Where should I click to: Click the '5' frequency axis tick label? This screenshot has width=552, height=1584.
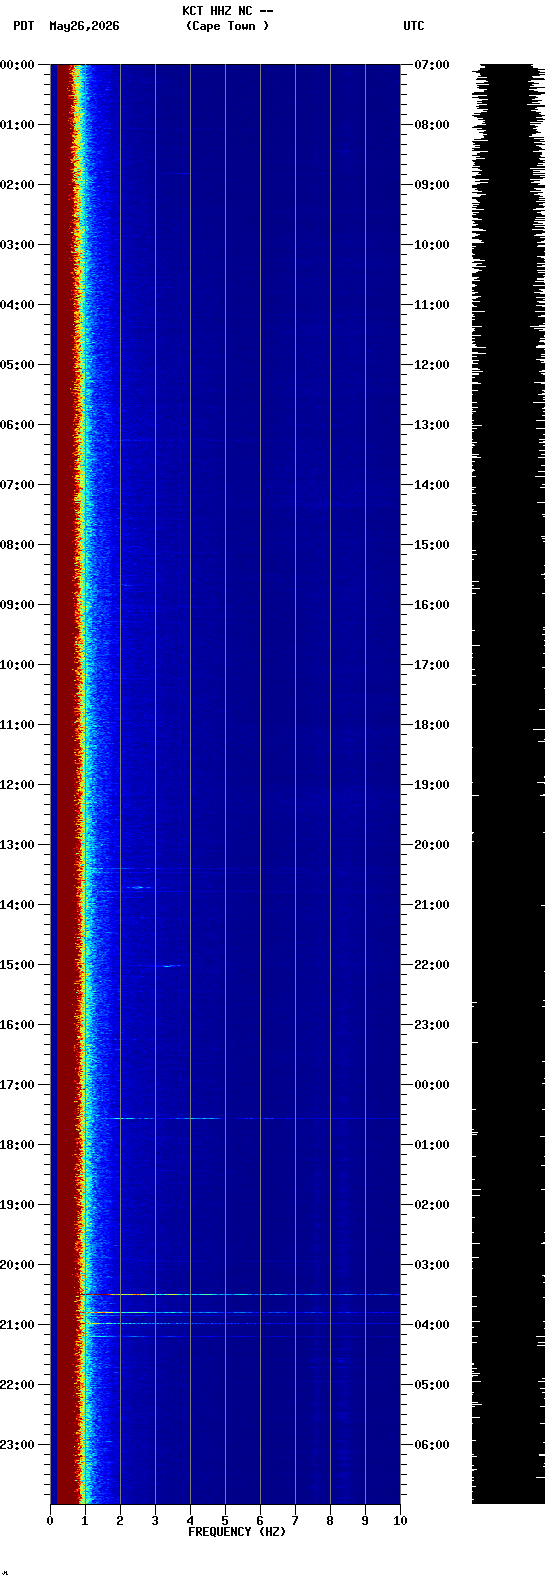pos(225,1521)
